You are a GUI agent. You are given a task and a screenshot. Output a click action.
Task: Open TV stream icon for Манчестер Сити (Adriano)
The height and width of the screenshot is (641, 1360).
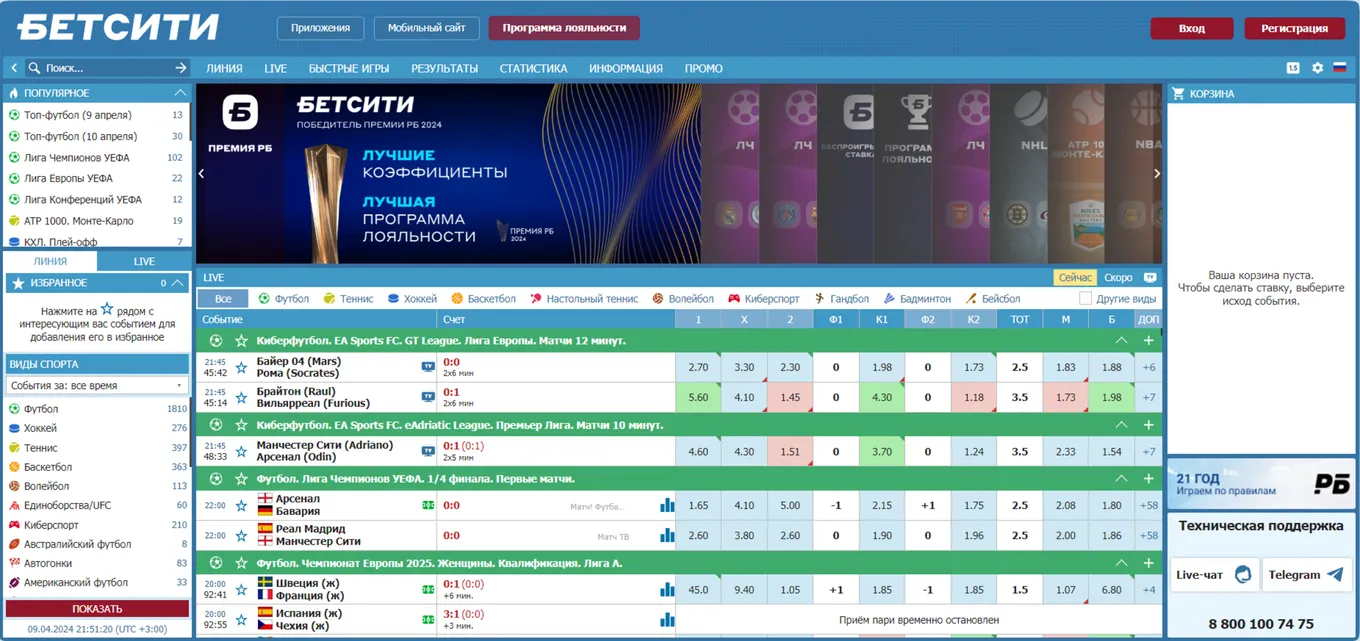(x=428, y=451)
